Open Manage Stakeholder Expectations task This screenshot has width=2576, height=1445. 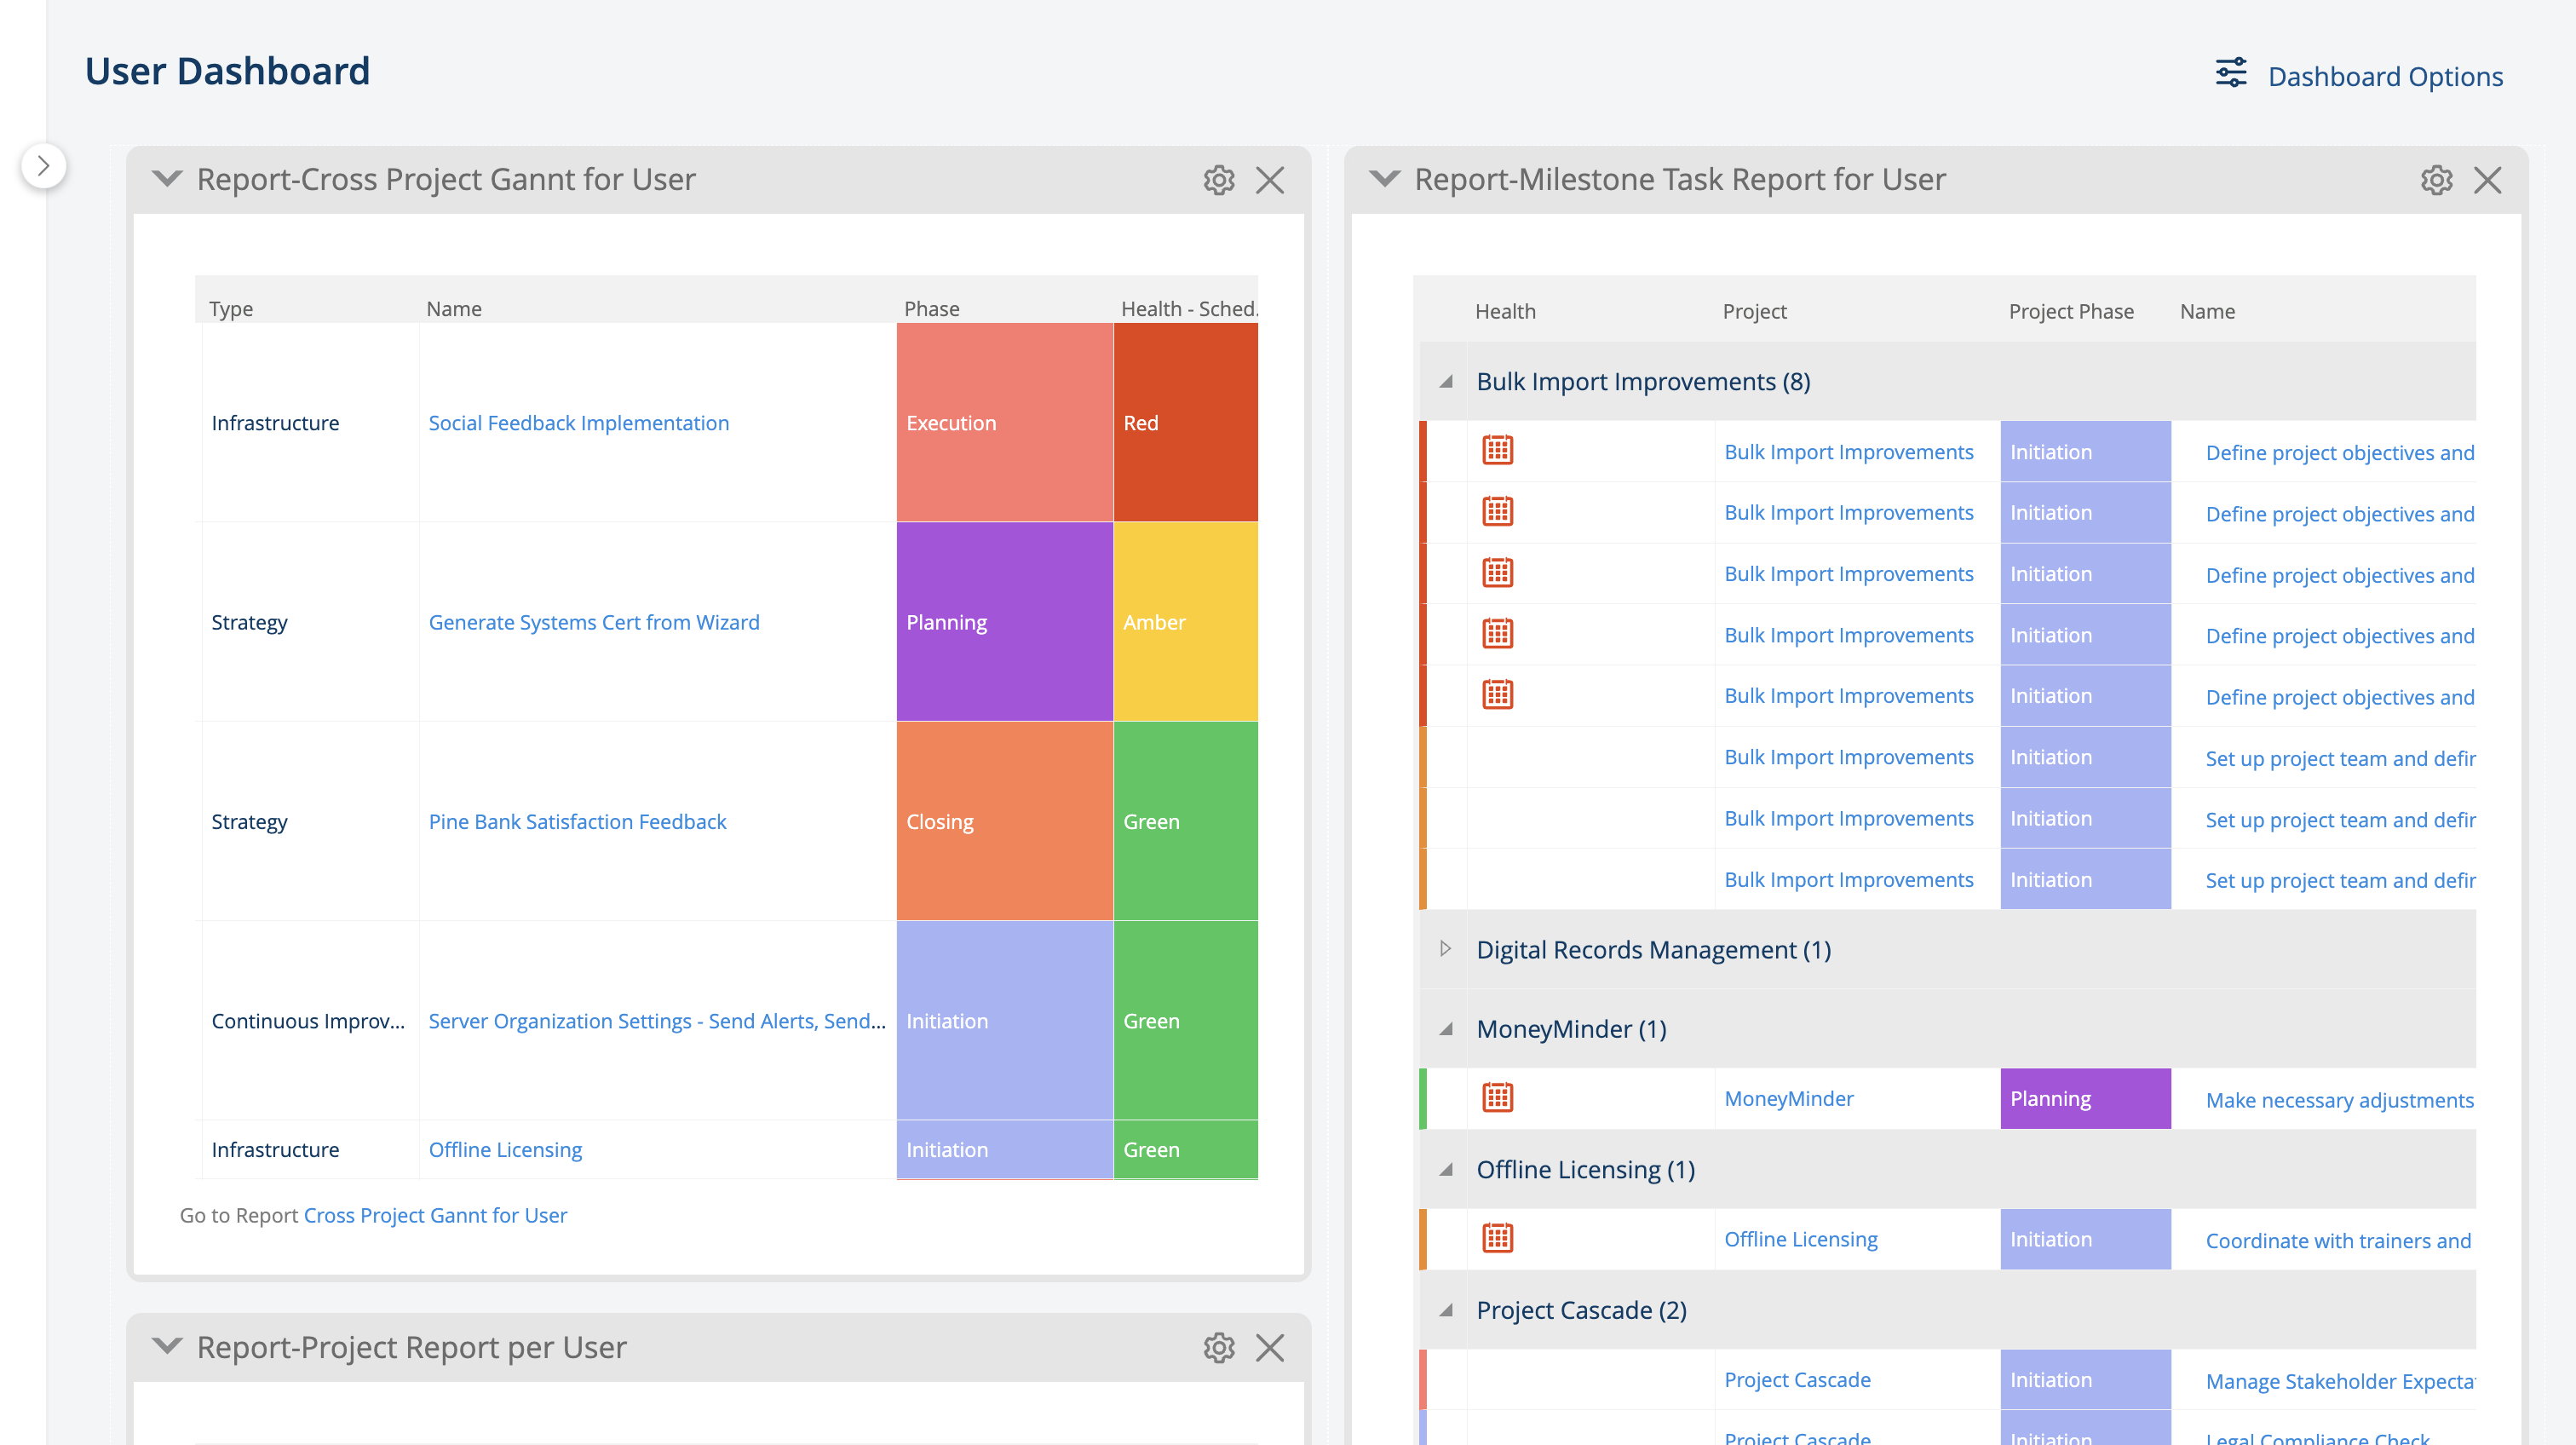pos(2340,1380)
